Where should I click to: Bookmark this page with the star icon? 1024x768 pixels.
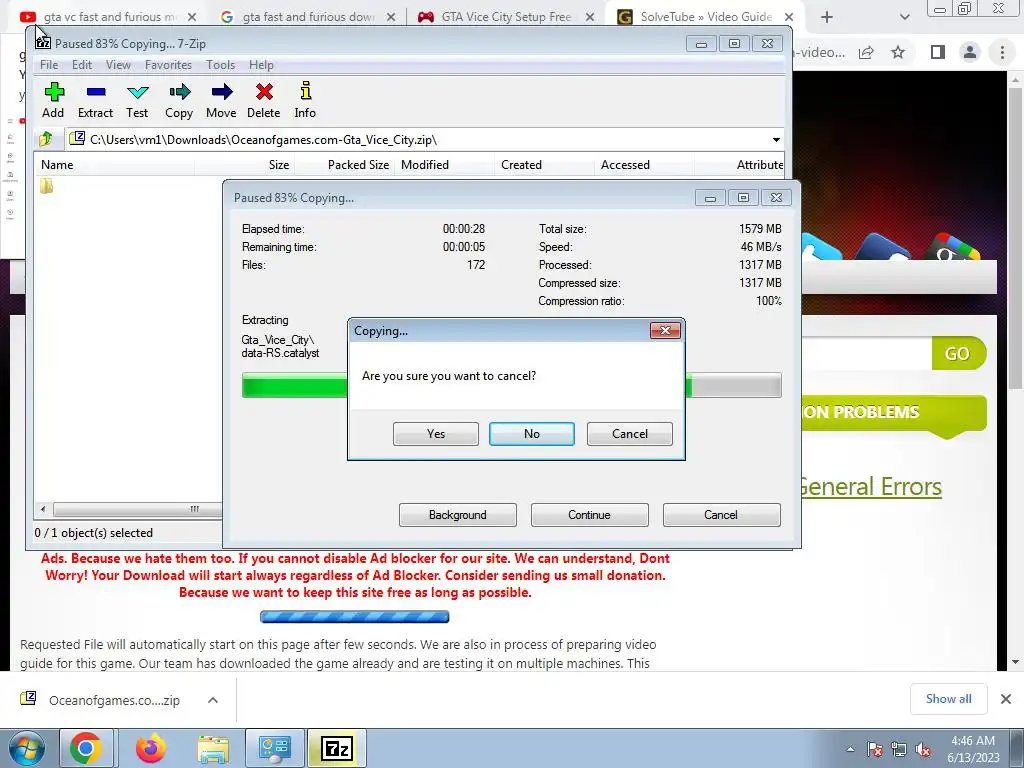point(899,52)
